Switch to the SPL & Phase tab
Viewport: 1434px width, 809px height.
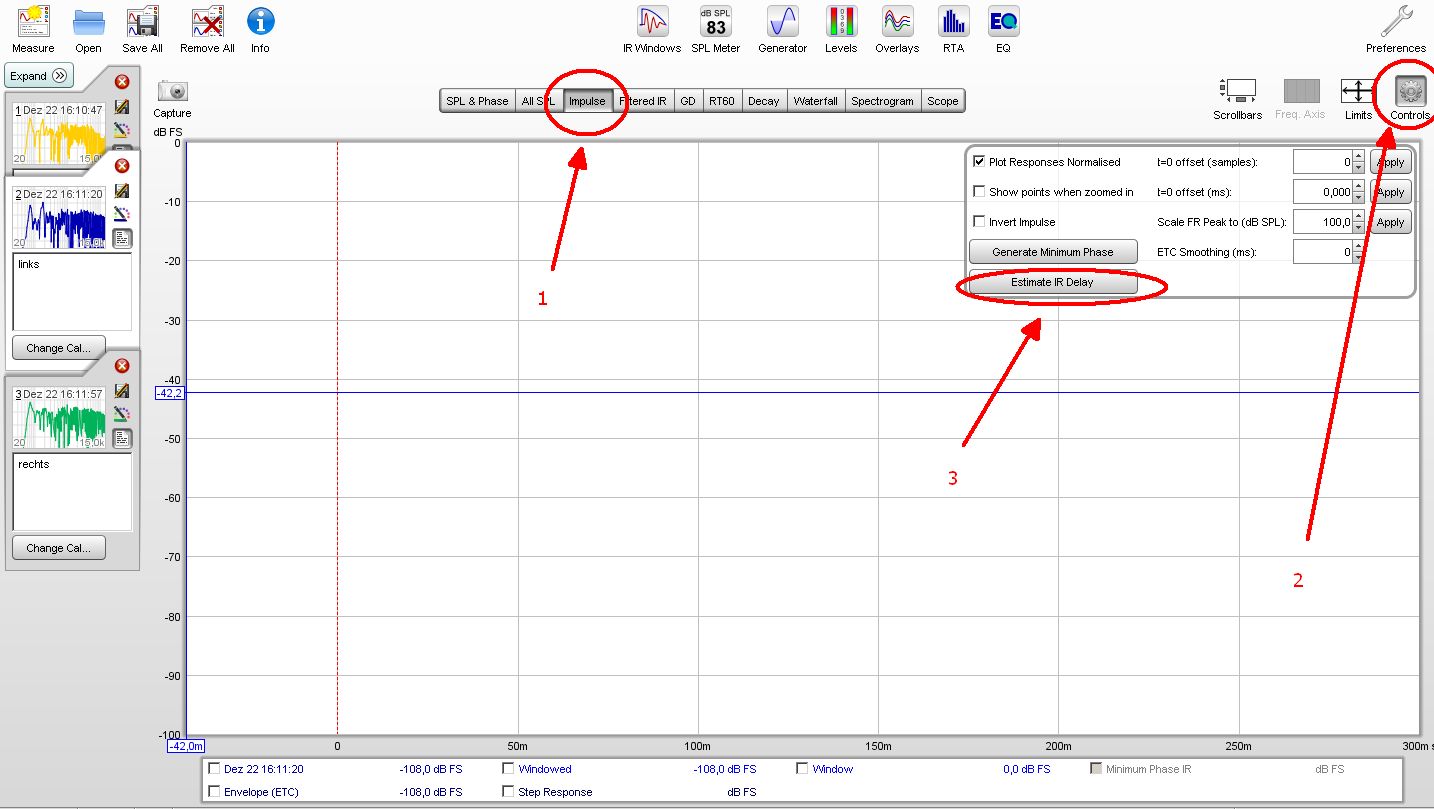point(477,101)
